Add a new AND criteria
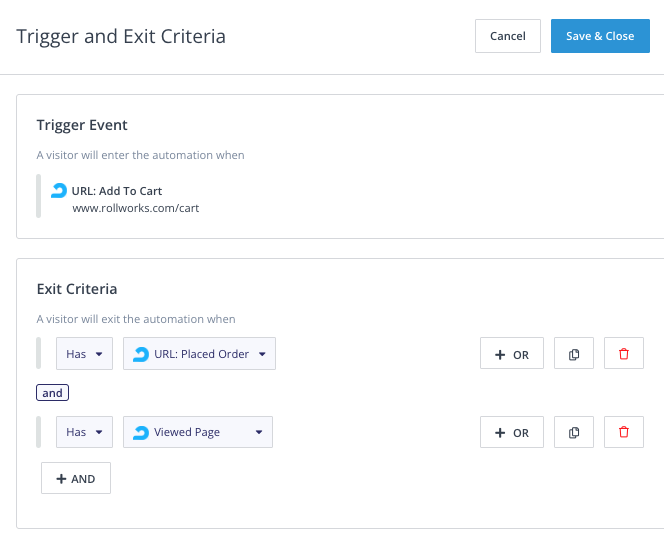 76,478
